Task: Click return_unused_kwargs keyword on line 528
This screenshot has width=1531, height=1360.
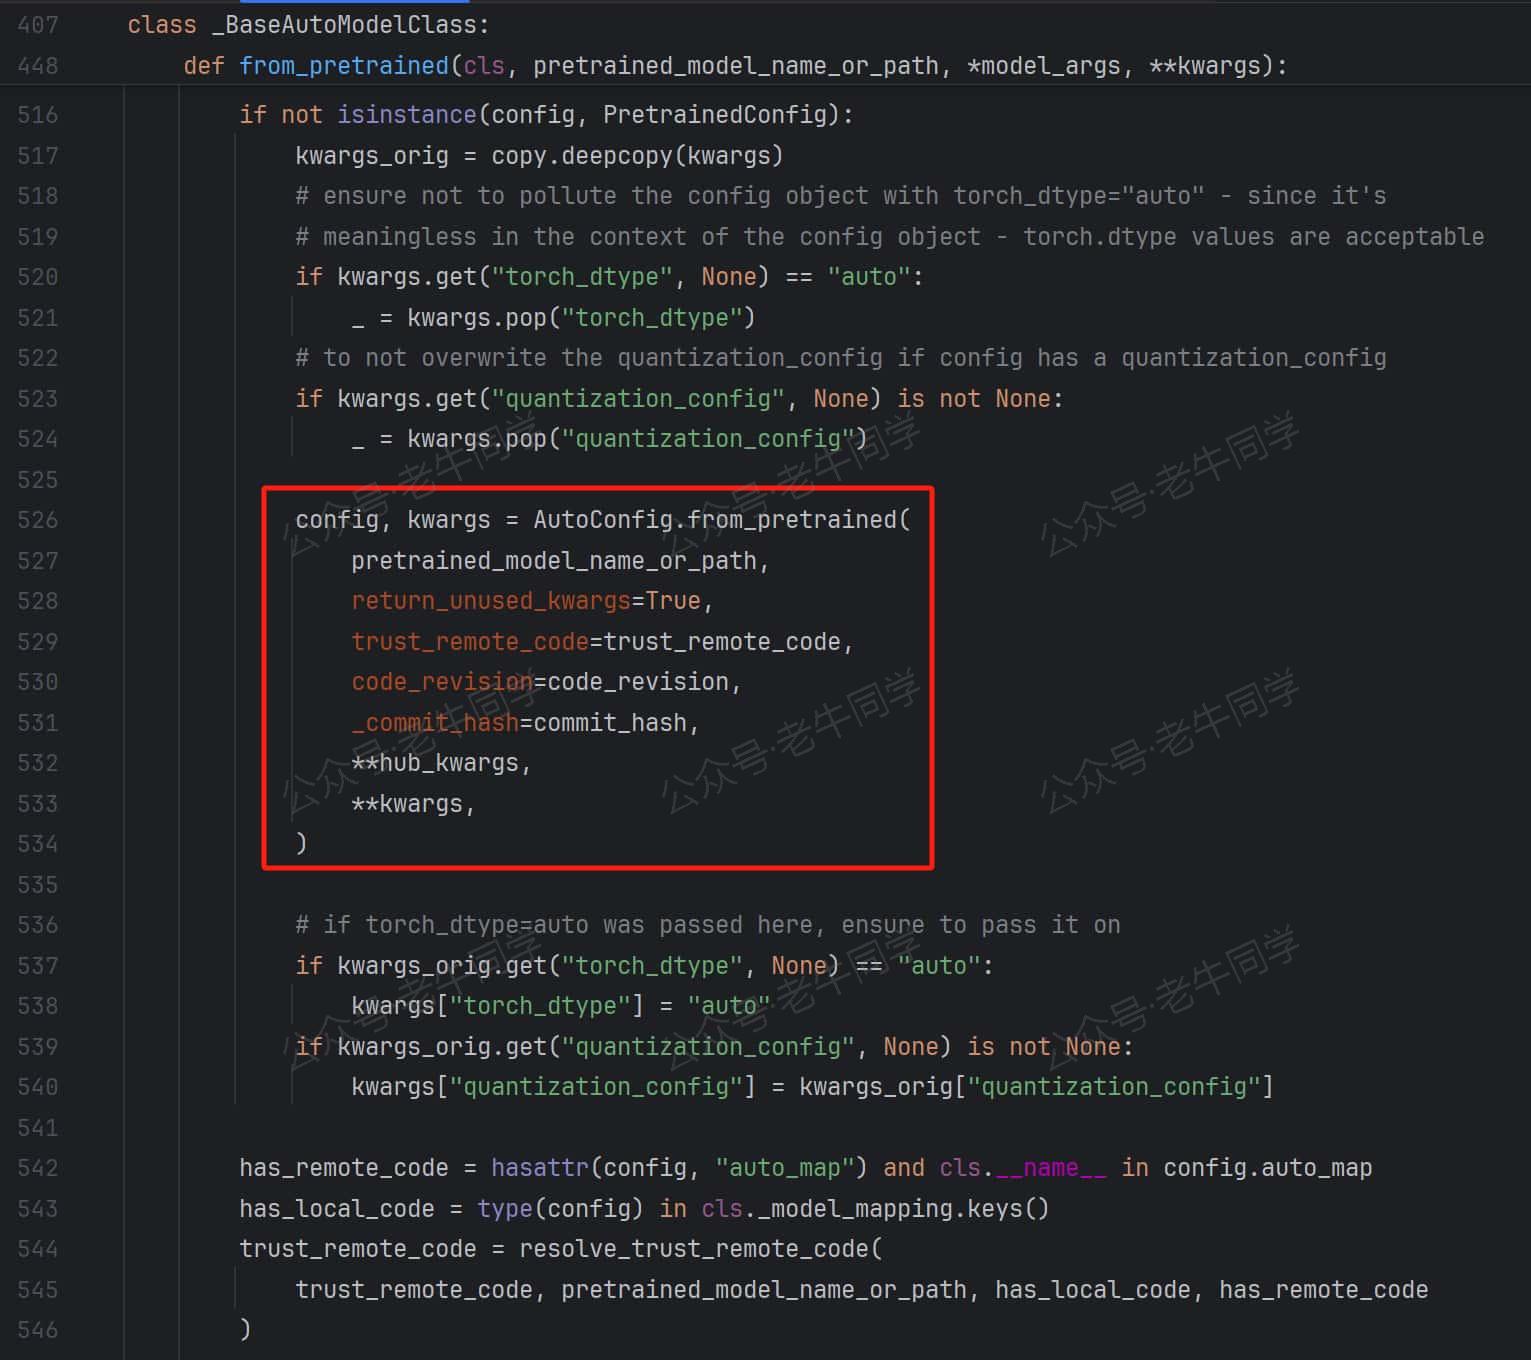Action: (491, 601)
